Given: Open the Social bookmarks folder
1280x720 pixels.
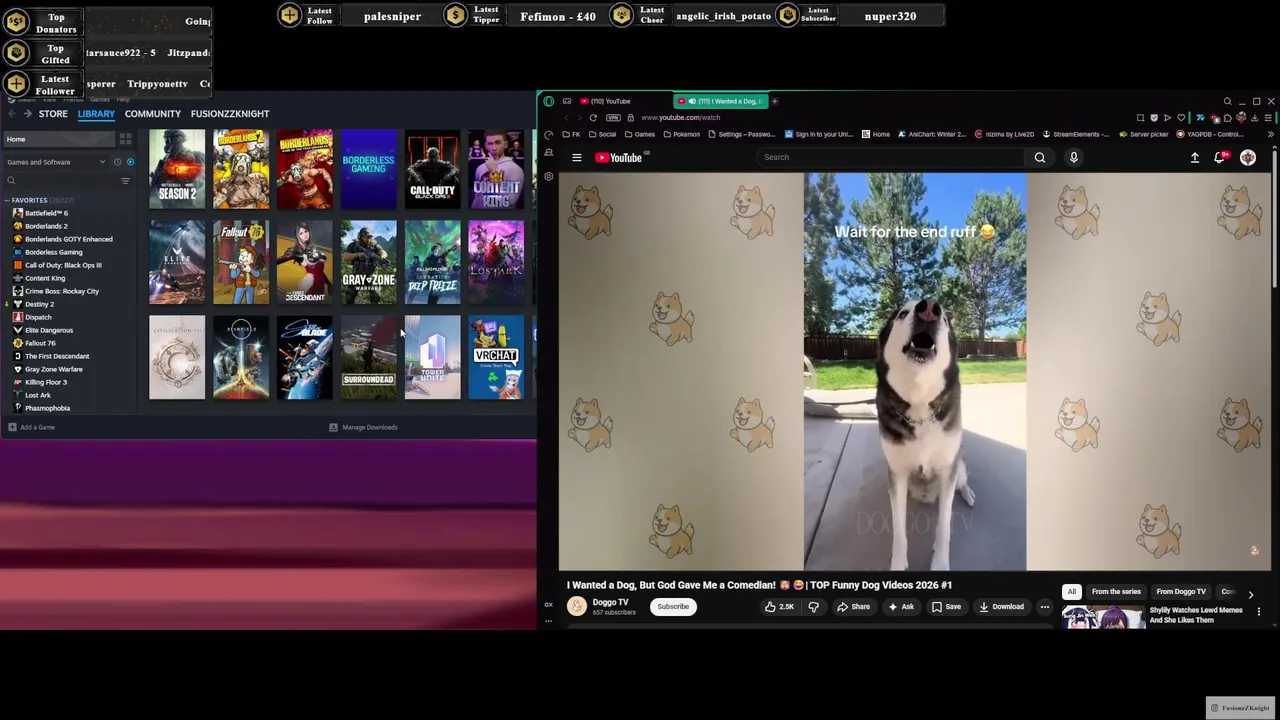Looking at the screenshot, I should (x=602, y=134).
